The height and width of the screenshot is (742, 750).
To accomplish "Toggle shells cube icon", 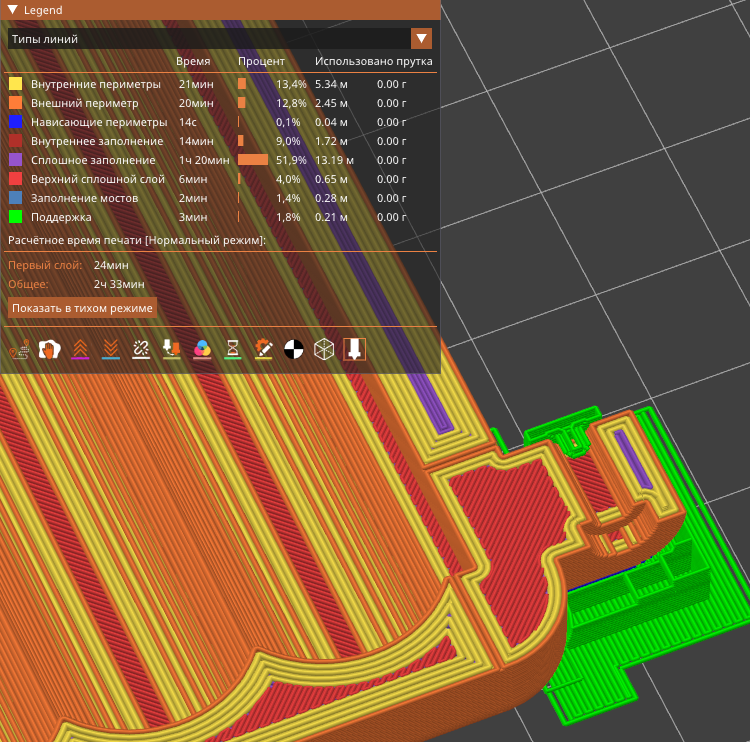I will click(324, 349).
